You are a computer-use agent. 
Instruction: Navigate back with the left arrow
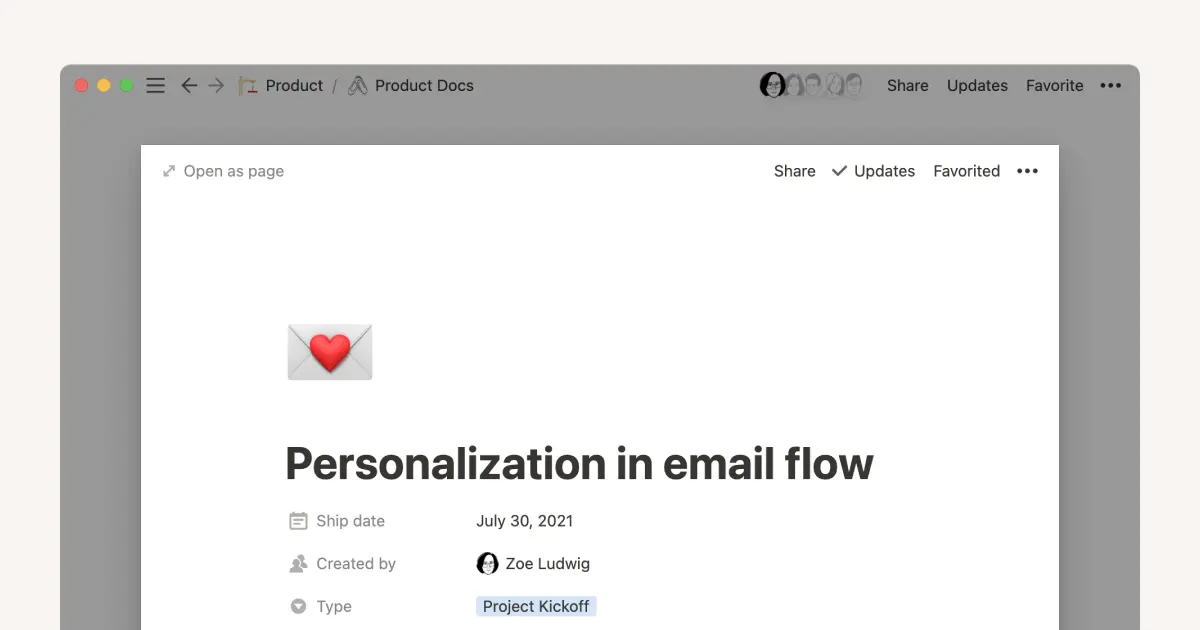tap(189, 85)
